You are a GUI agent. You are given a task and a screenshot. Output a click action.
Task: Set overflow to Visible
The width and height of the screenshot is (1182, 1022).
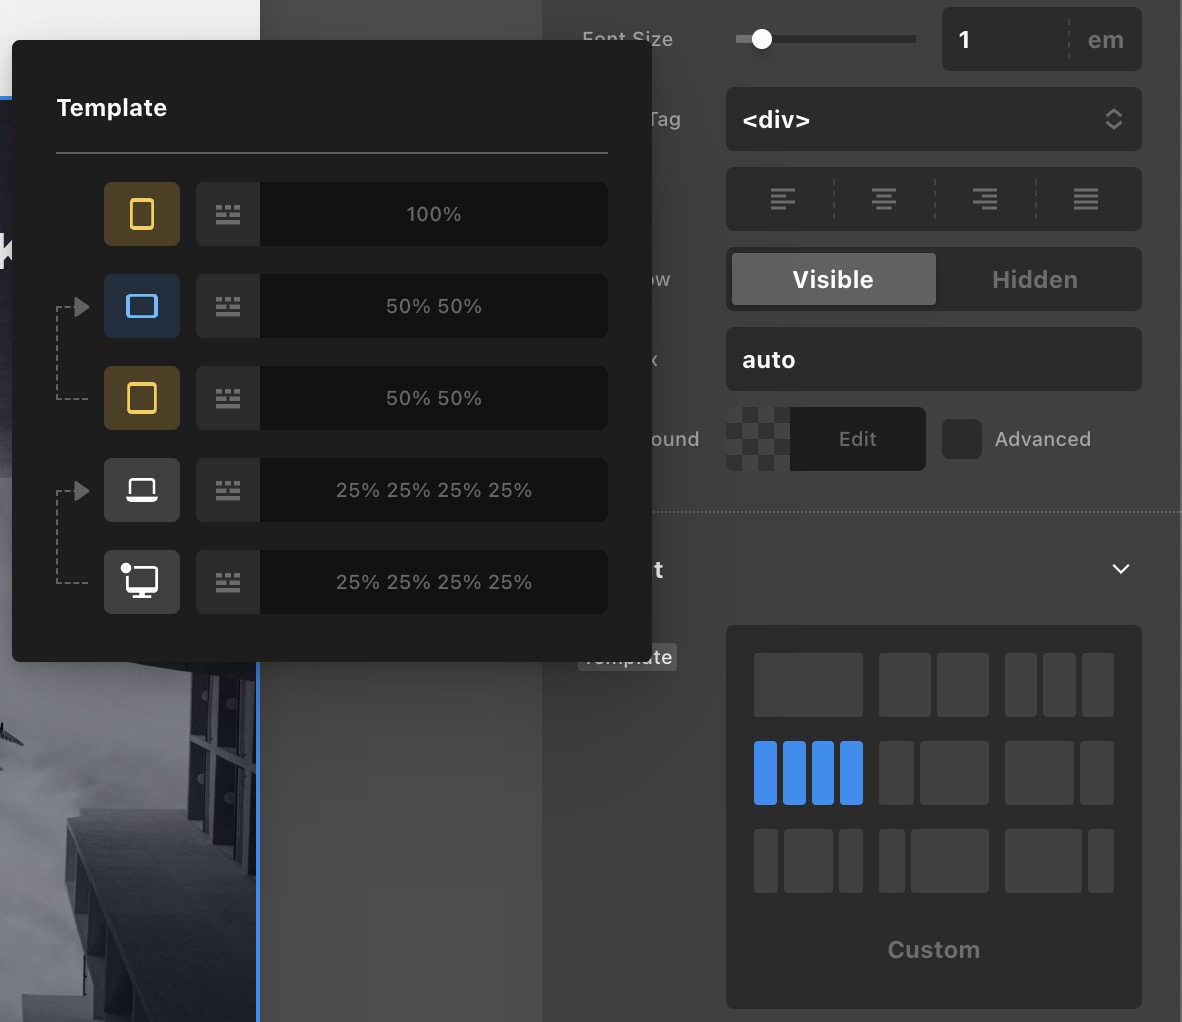[x=833, y=279]
